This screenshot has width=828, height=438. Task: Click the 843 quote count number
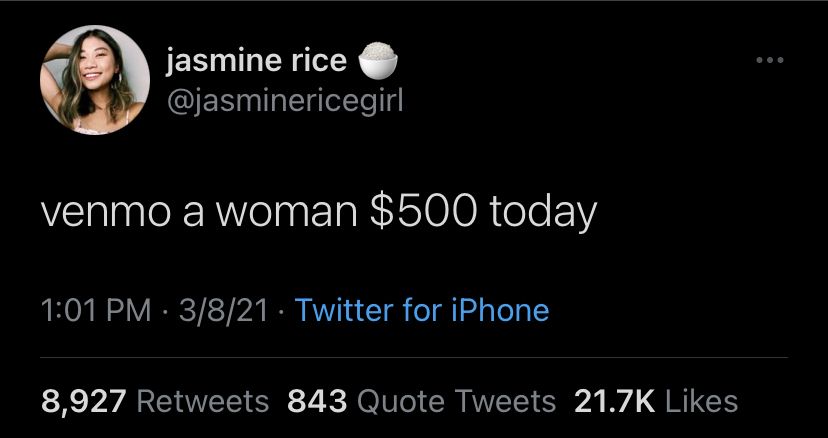317,402
